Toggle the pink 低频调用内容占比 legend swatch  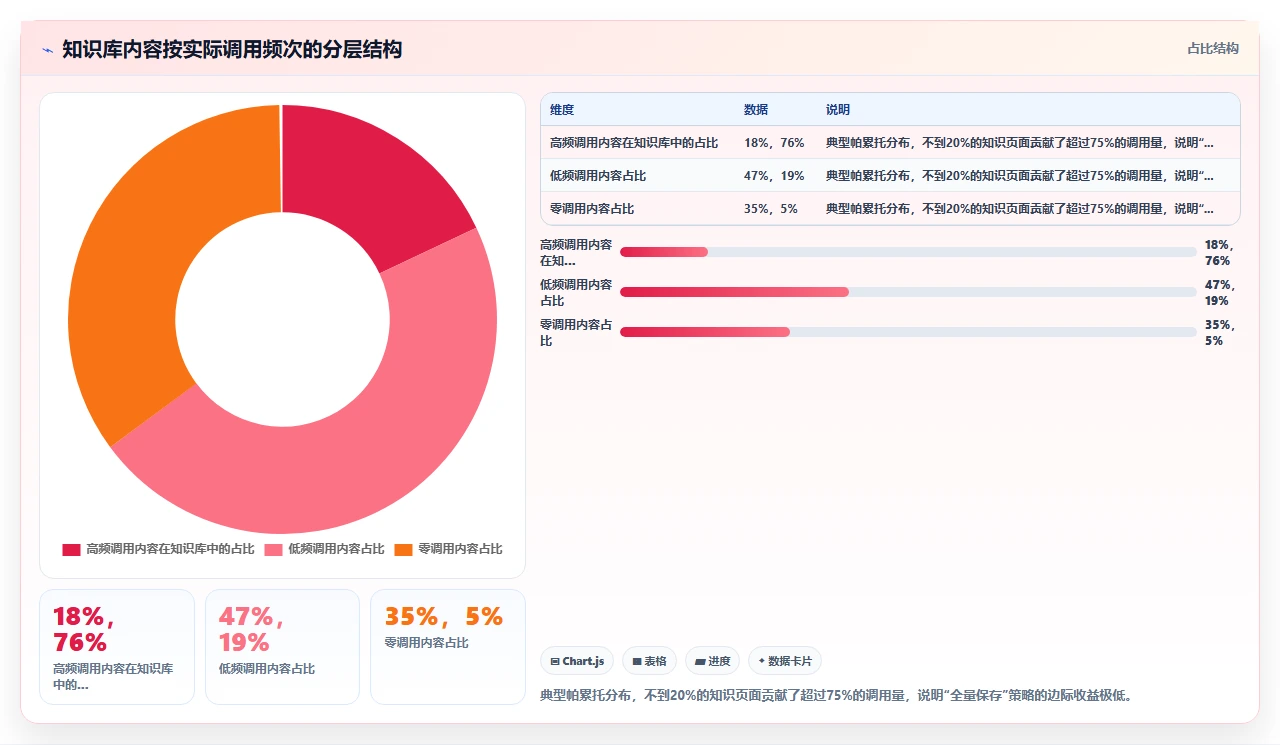273,549
